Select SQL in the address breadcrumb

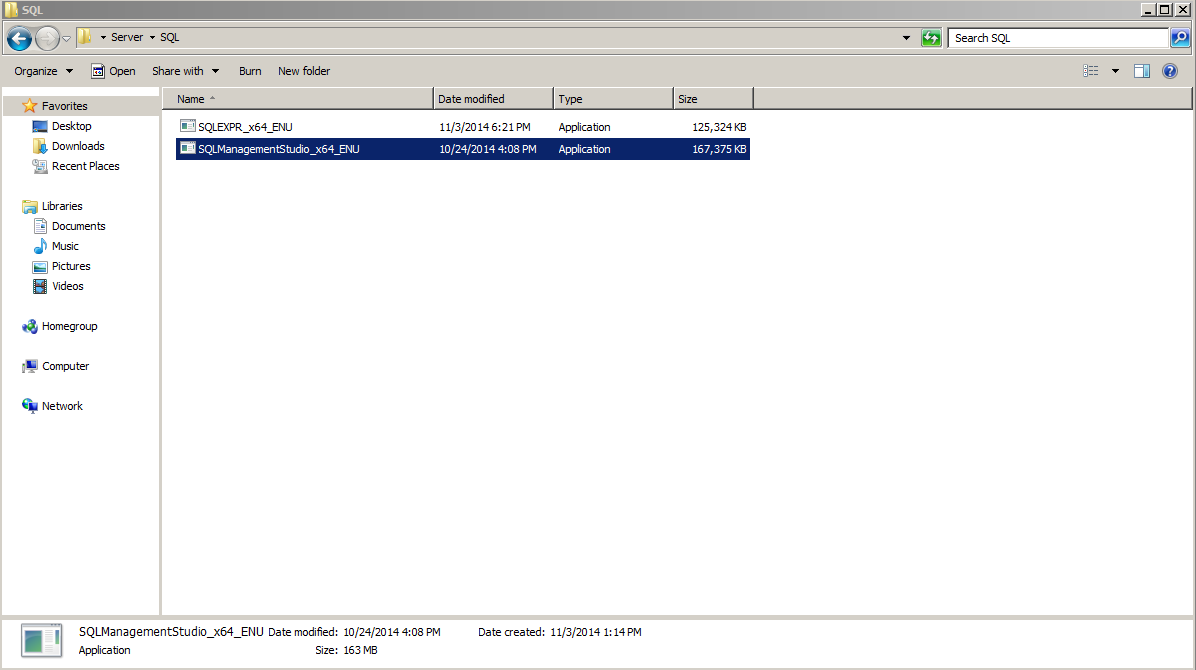point(169,37)
